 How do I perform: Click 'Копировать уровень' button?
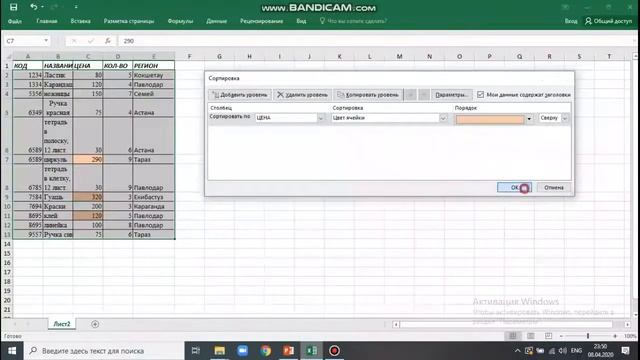(368, 95)
